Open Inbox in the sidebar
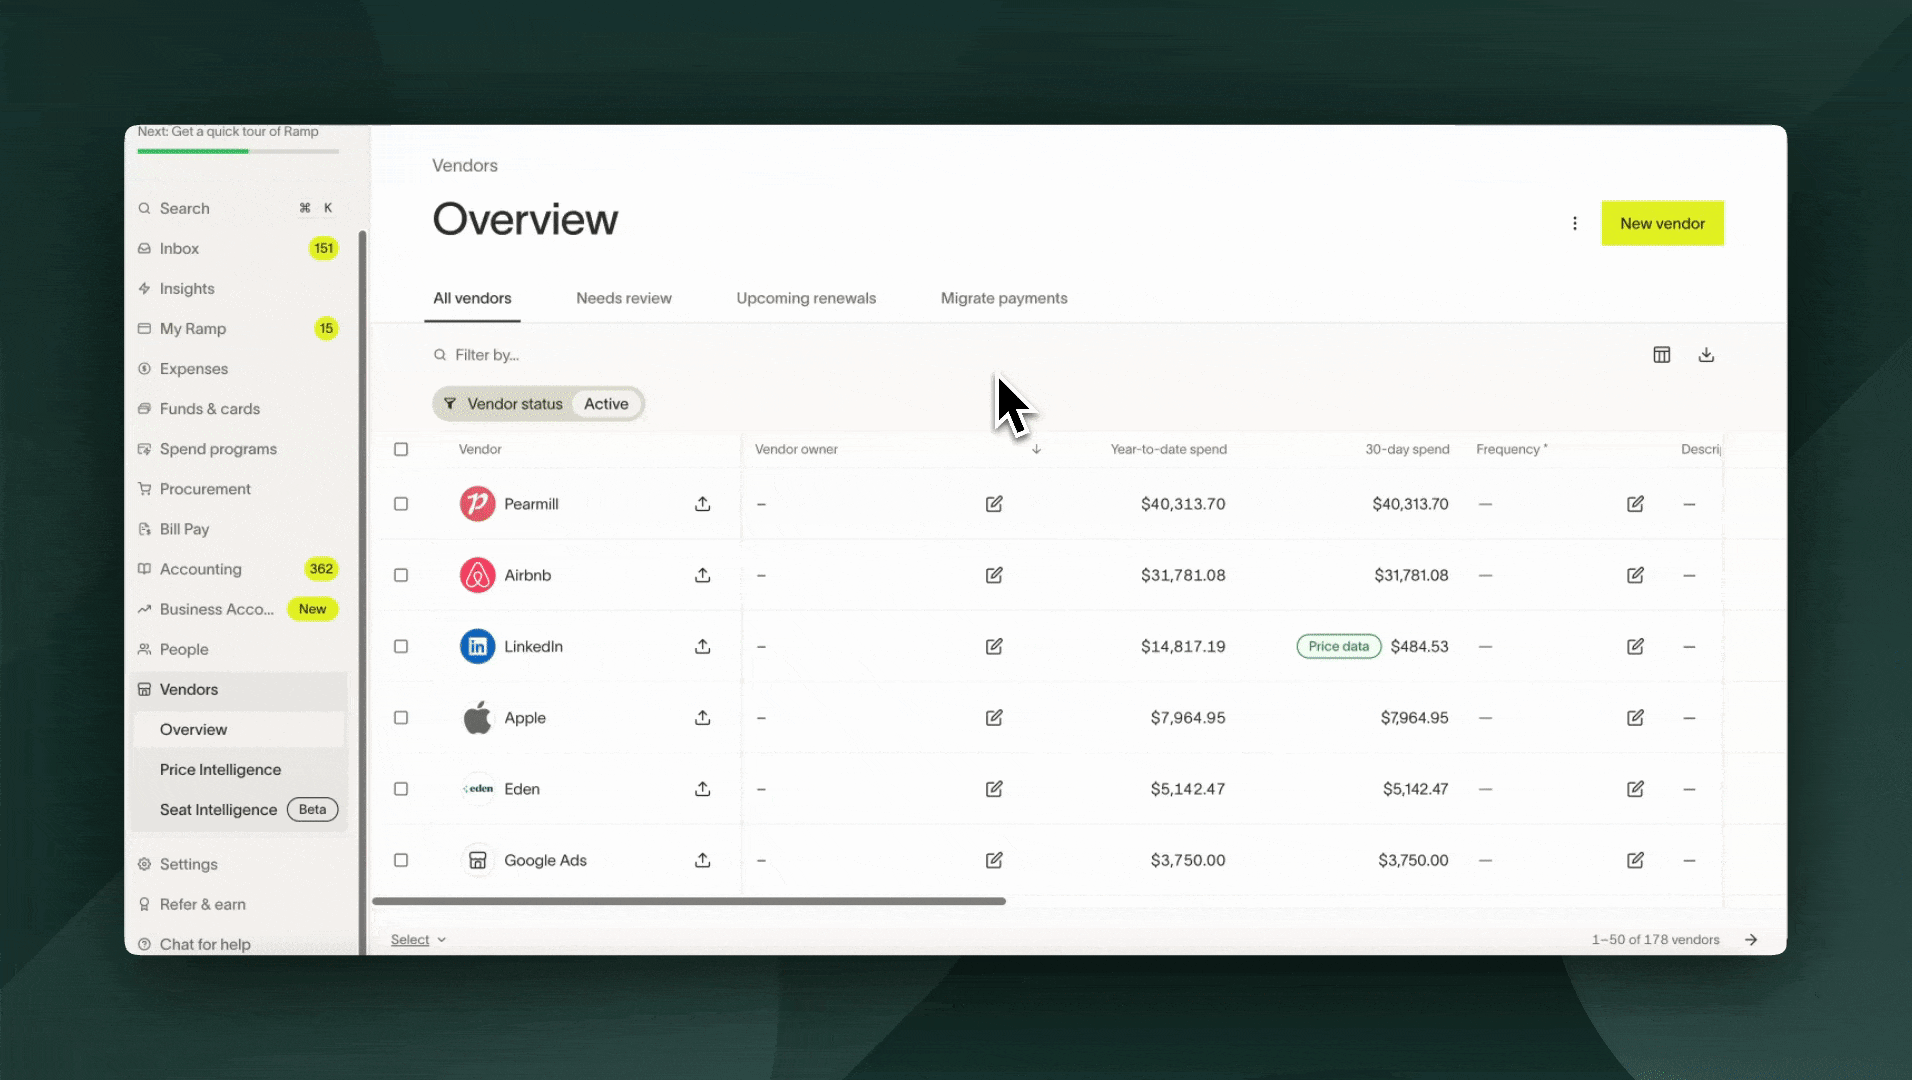Image resolution: width=1912 pixels, height=1080 pixels. click(x=238, y=248)
